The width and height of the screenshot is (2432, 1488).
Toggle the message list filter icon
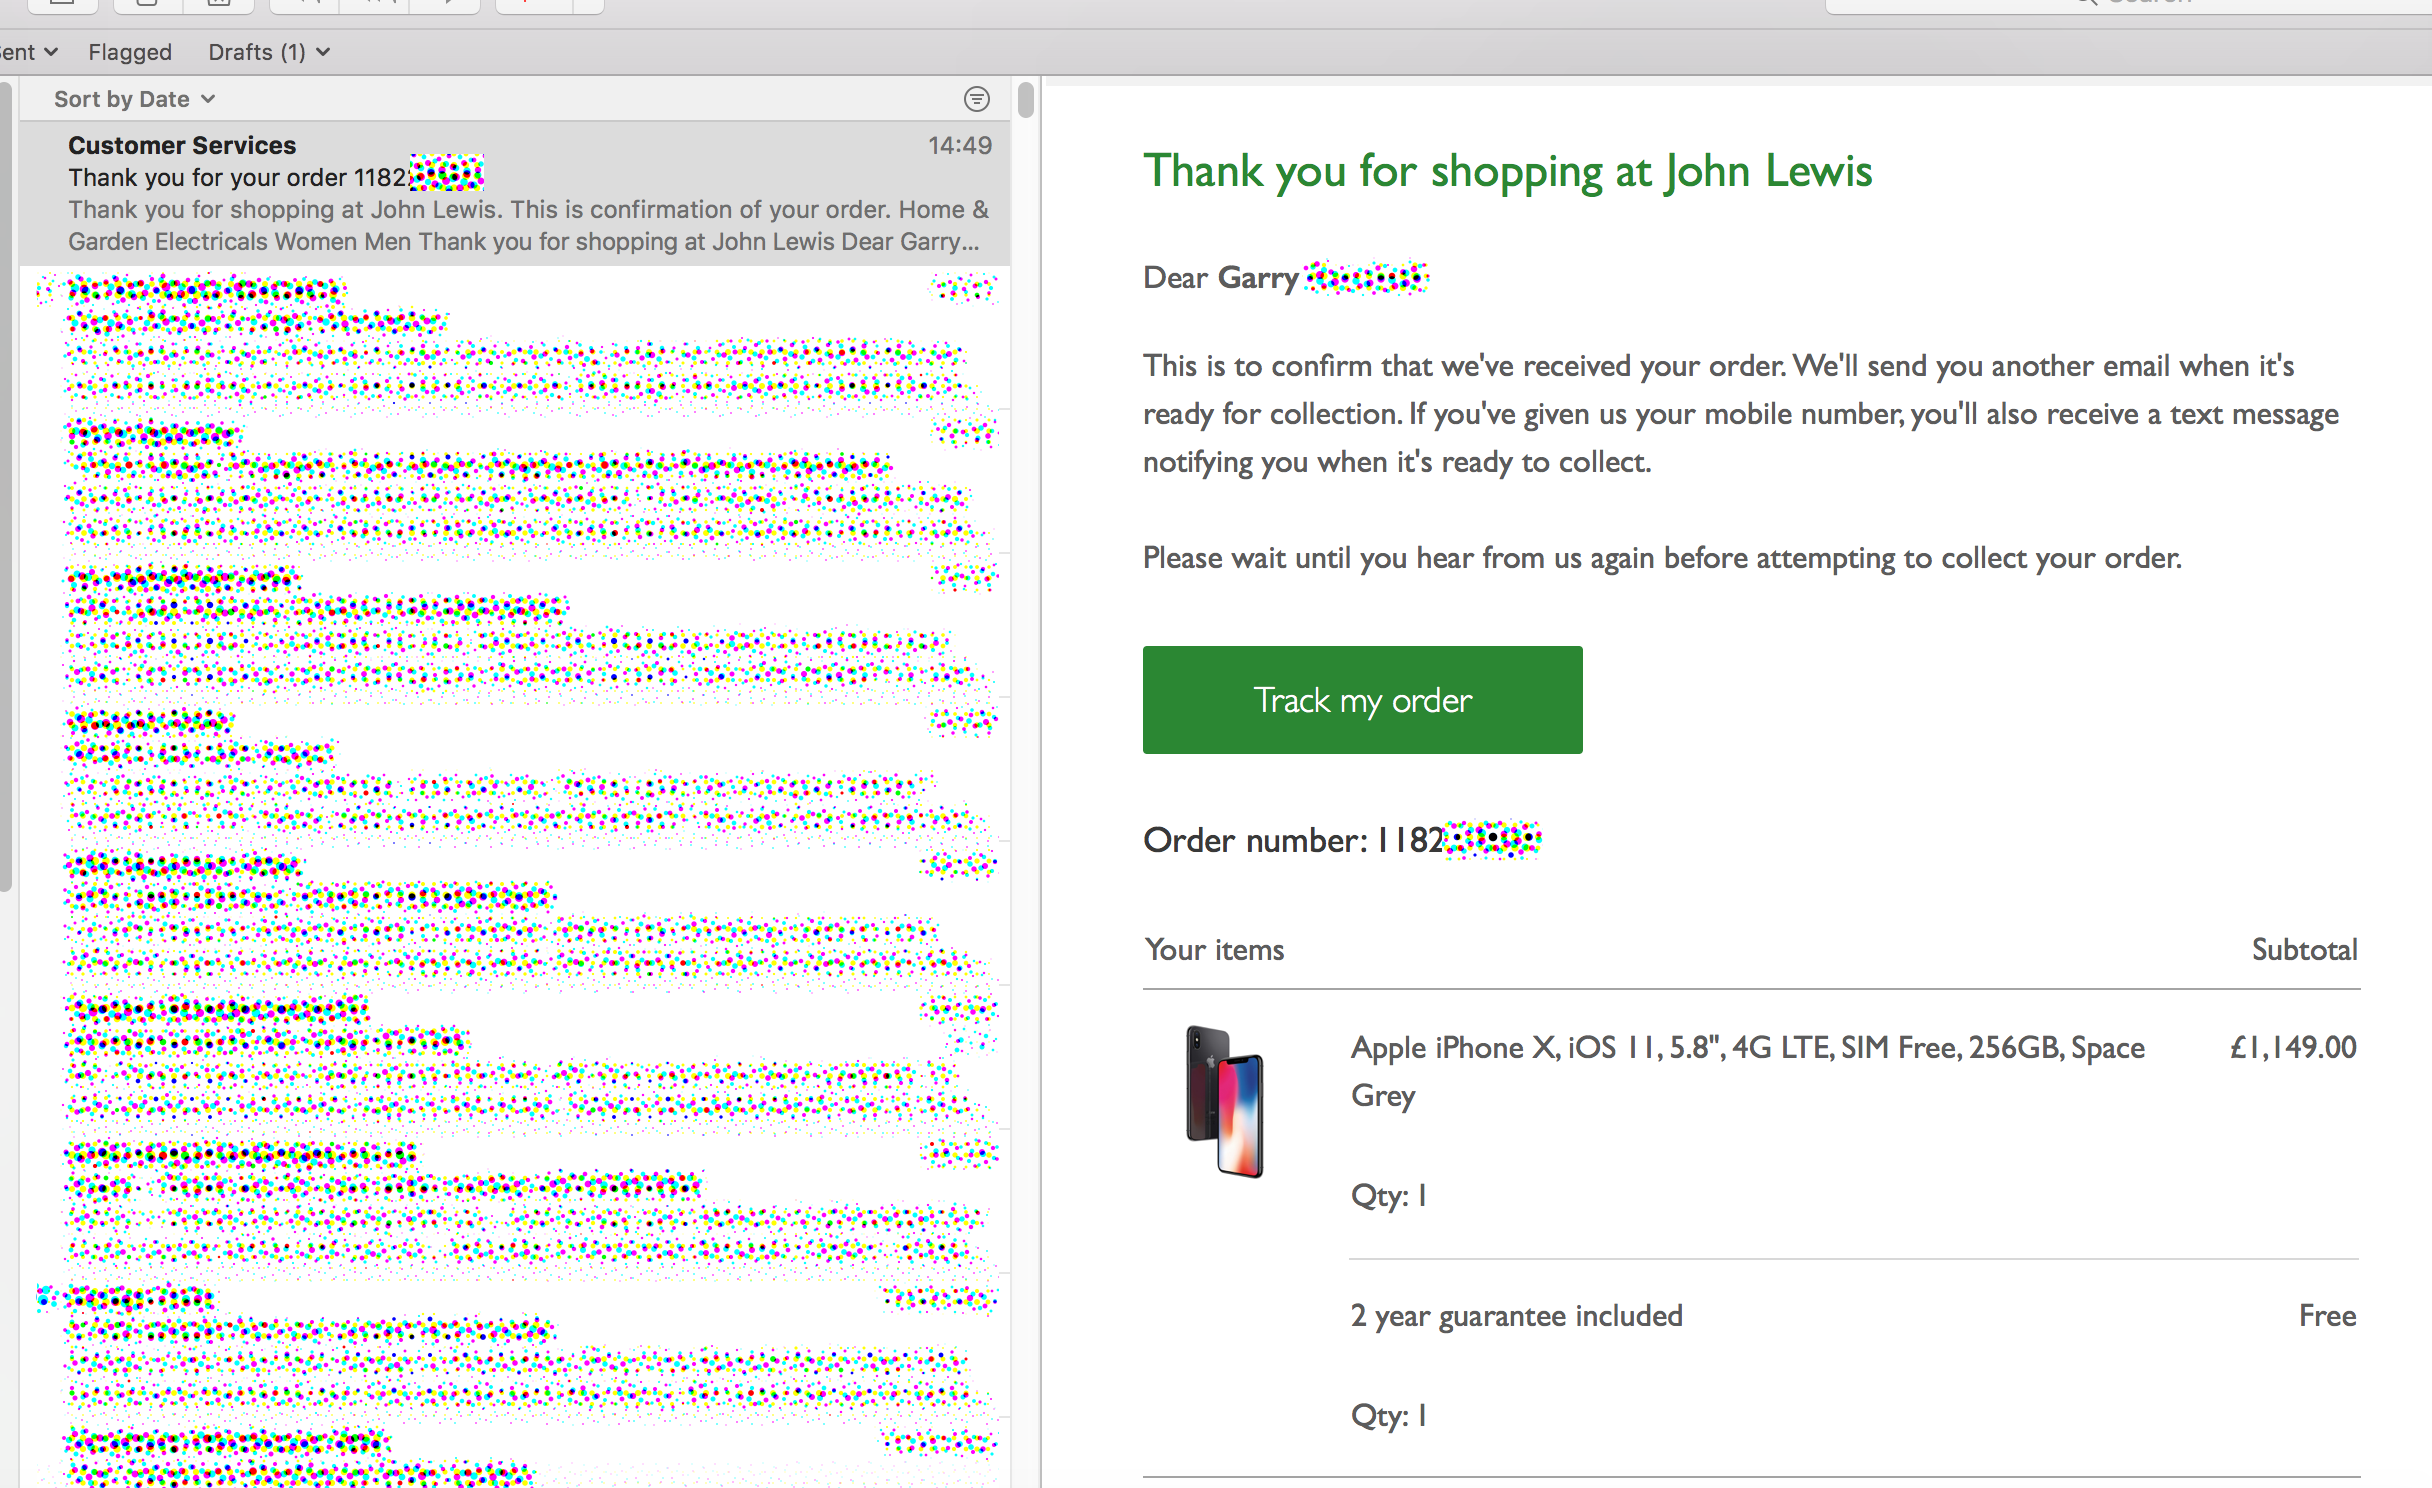[x=976, y=99]
